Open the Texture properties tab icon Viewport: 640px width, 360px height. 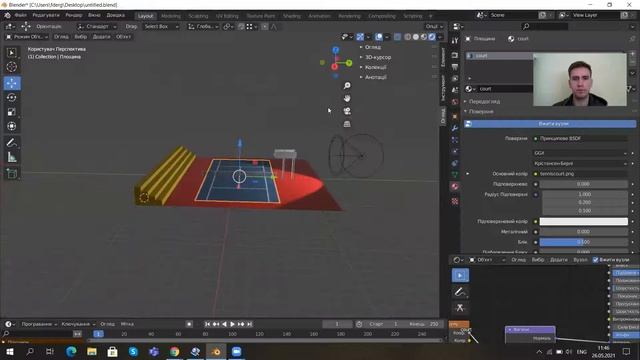(455, 201)
